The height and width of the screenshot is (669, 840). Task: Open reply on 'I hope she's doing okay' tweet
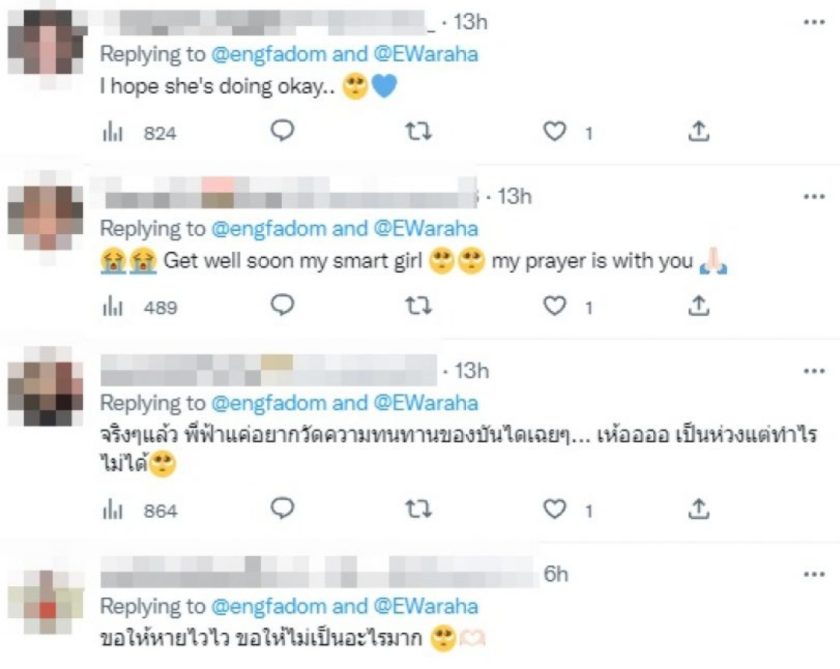click(282, 131)
